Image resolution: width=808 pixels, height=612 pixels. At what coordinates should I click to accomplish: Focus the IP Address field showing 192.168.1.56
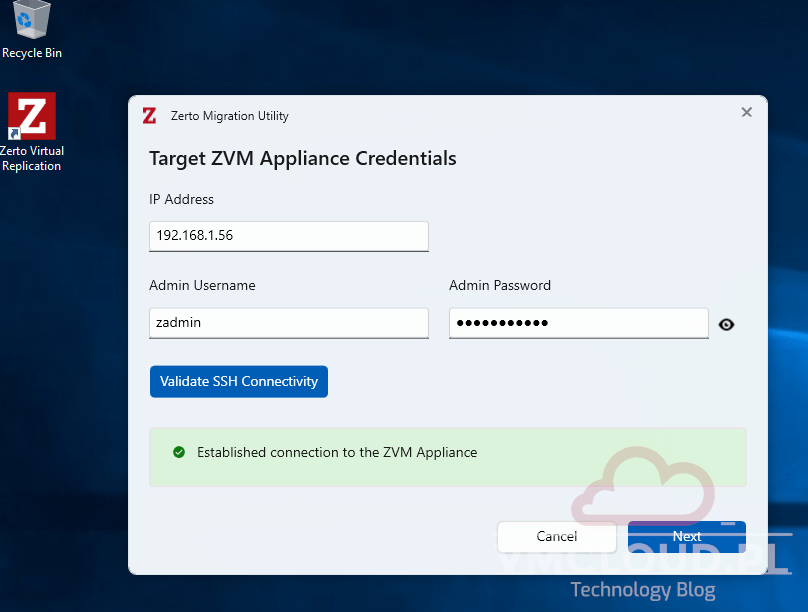click(x=288, y=236)
